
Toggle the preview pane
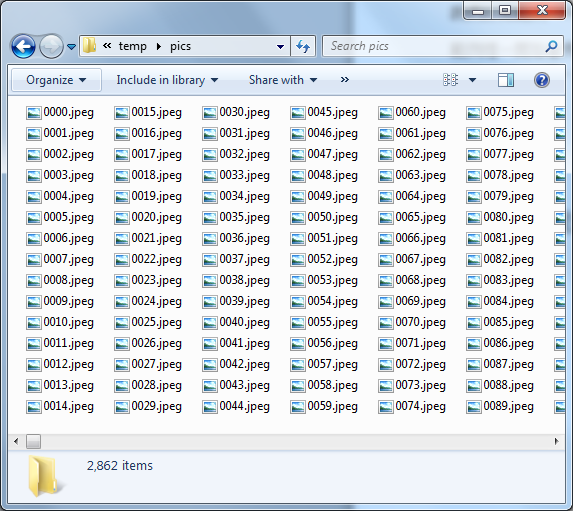tap(506, 80)
